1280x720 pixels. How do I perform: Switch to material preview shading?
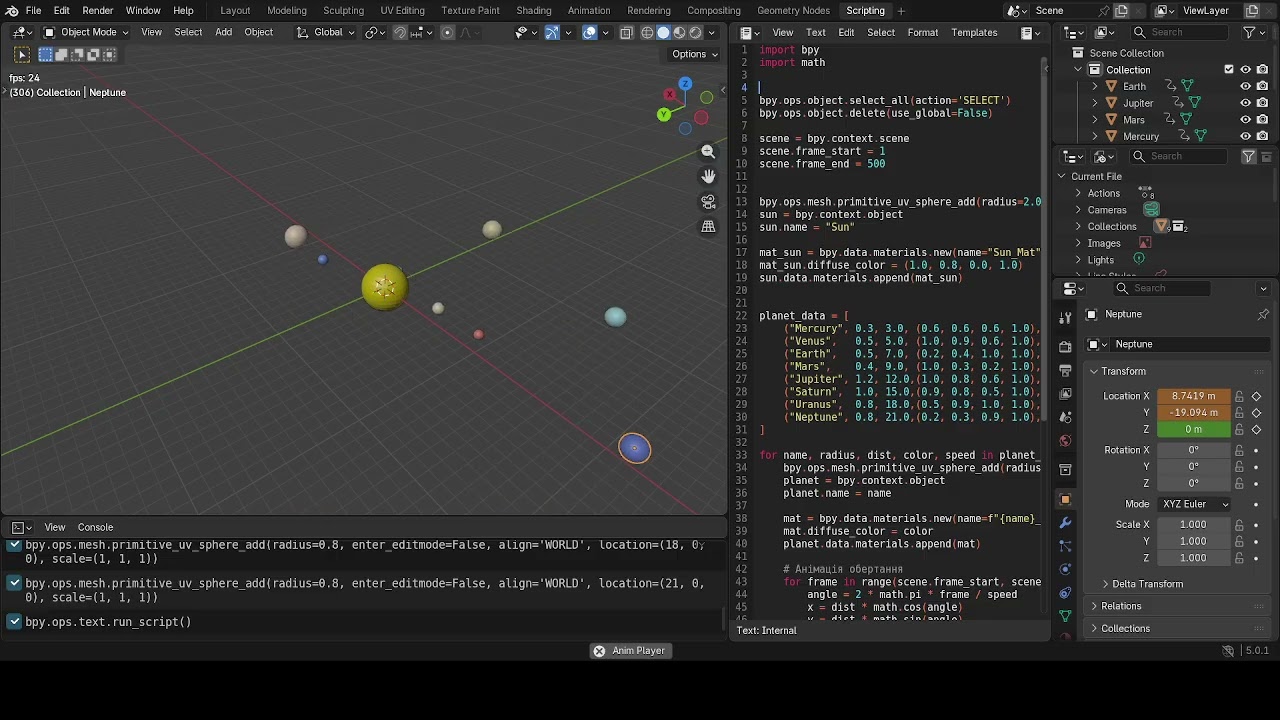[679, 32]
